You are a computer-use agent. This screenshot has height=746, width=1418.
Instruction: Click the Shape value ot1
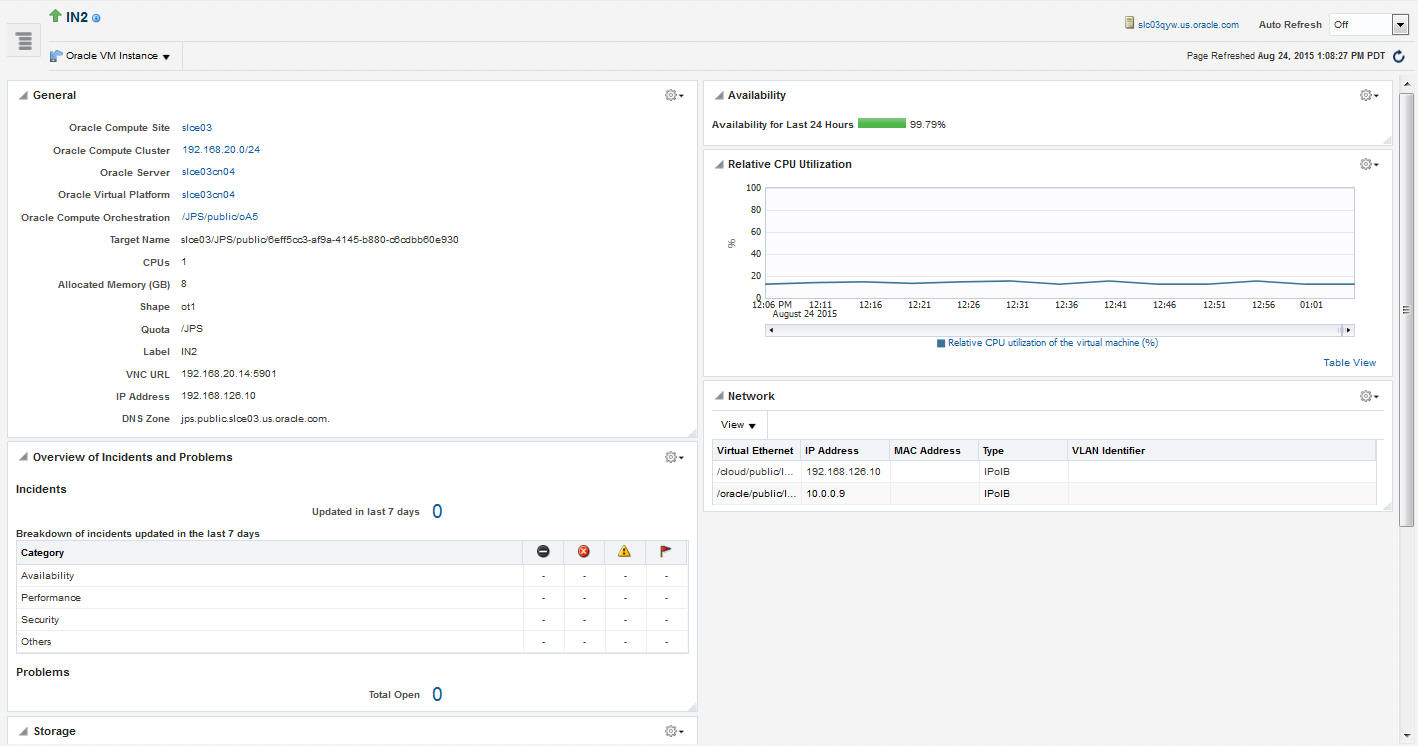point(189,307)
